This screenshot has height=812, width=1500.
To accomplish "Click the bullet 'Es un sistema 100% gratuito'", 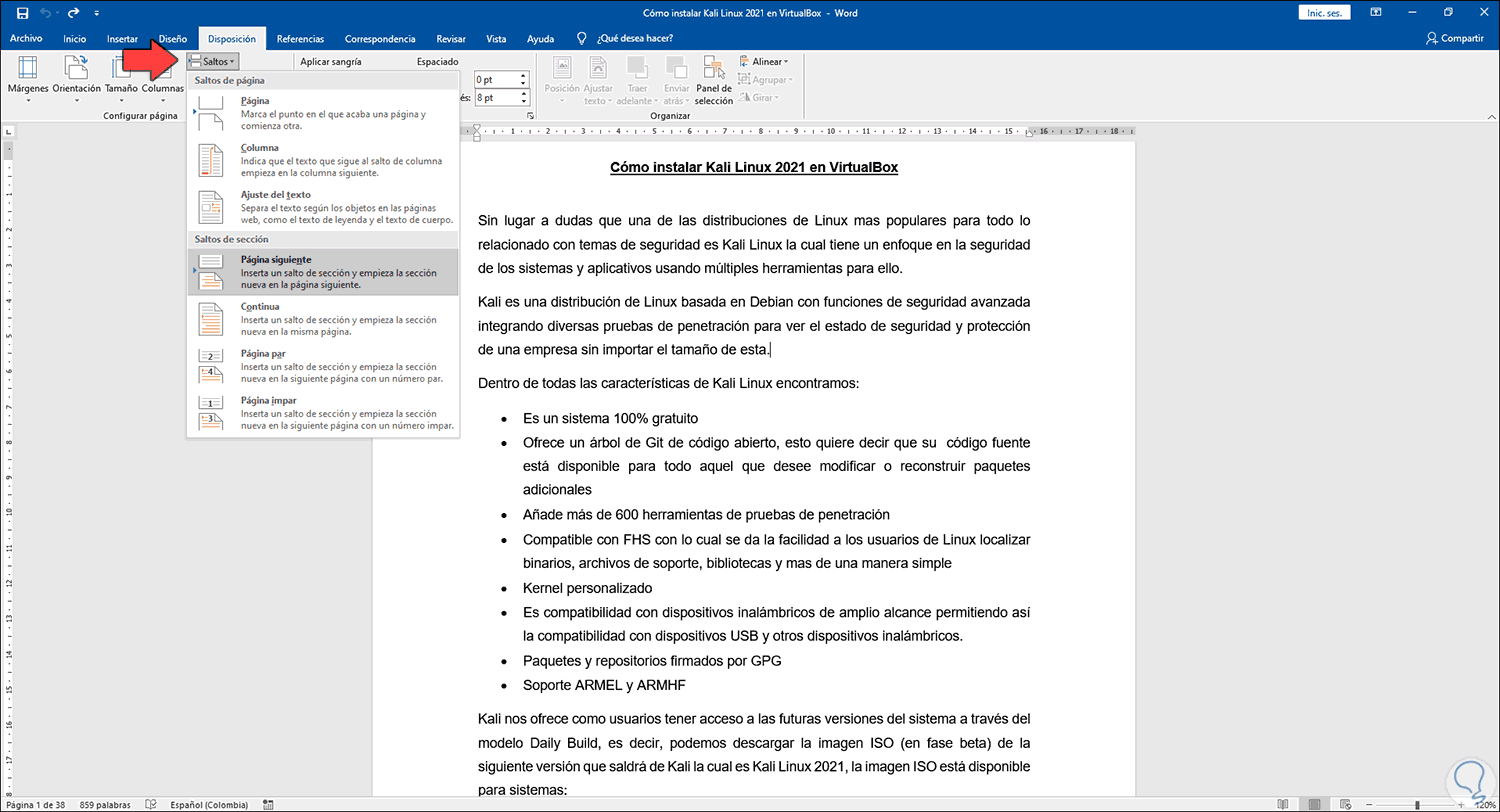I will pyautogui.click(x=610, y=418).
